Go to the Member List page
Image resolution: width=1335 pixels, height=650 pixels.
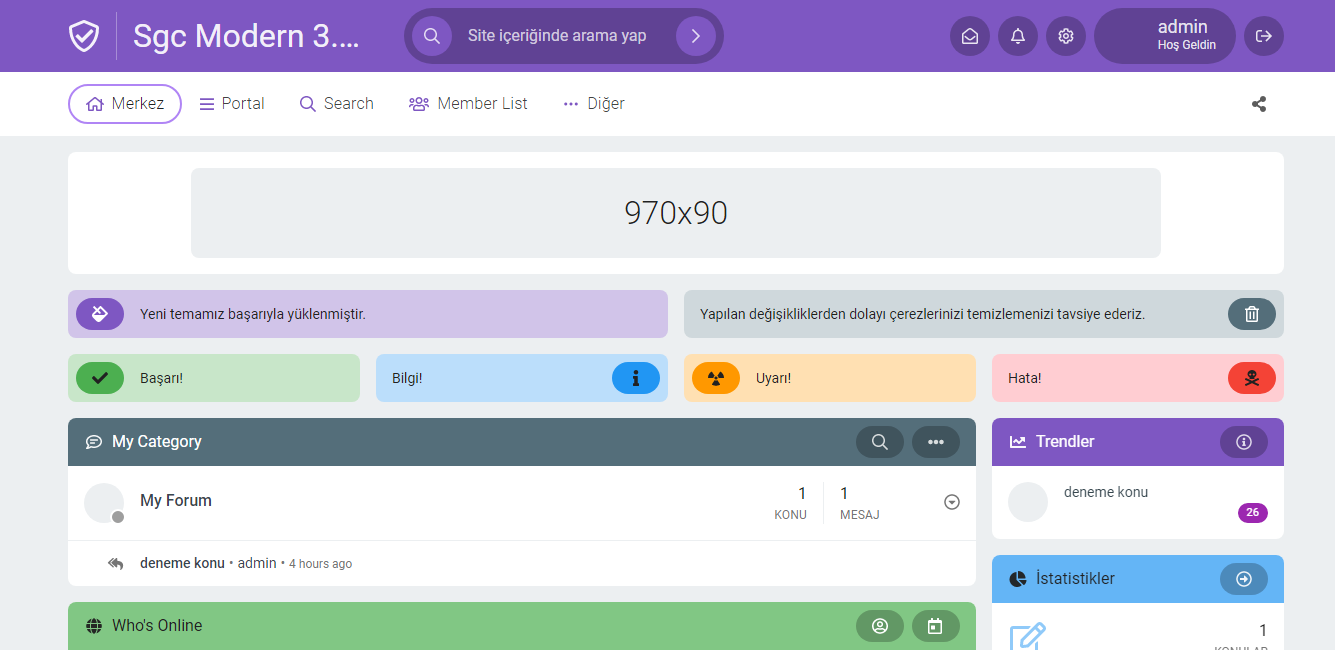tap(468, 104)
